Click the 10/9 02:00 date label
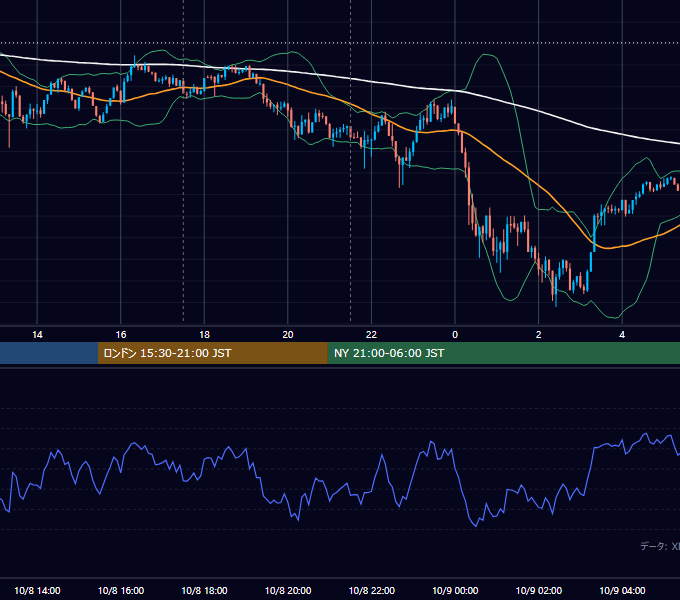Viewport: 680px width, 600px height. (539, 590)
